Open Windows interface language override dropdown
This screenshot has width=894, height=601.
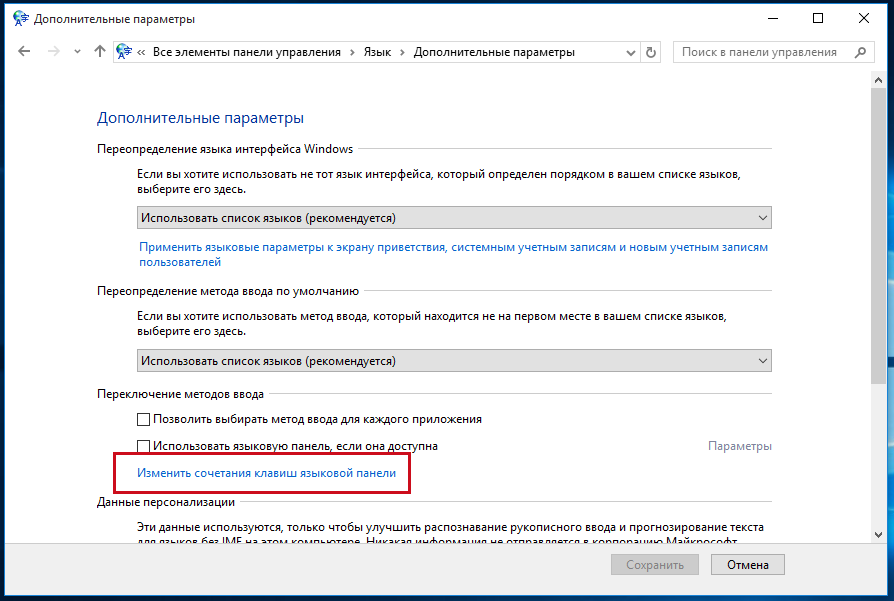coord(454,218)
